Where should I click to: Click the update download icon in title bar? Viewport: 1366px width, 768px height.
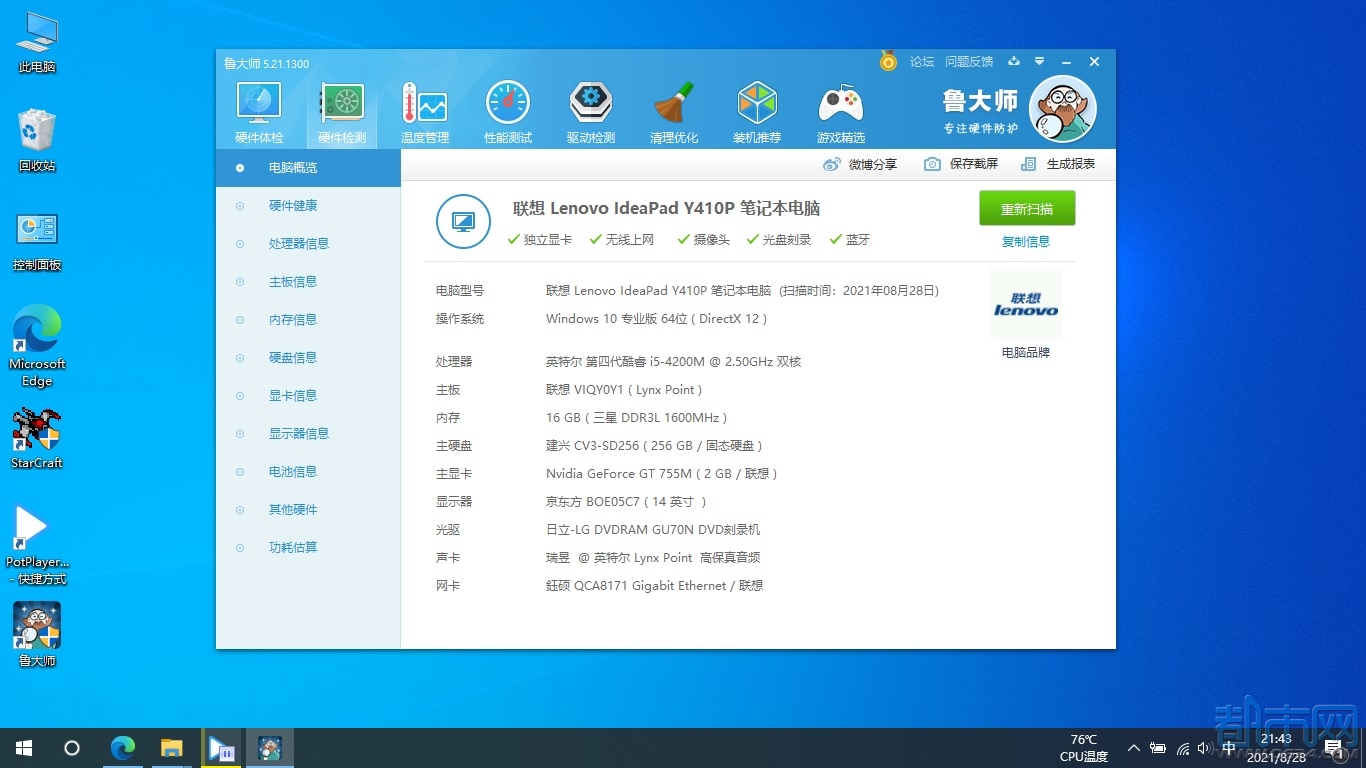click(1014, 62)
